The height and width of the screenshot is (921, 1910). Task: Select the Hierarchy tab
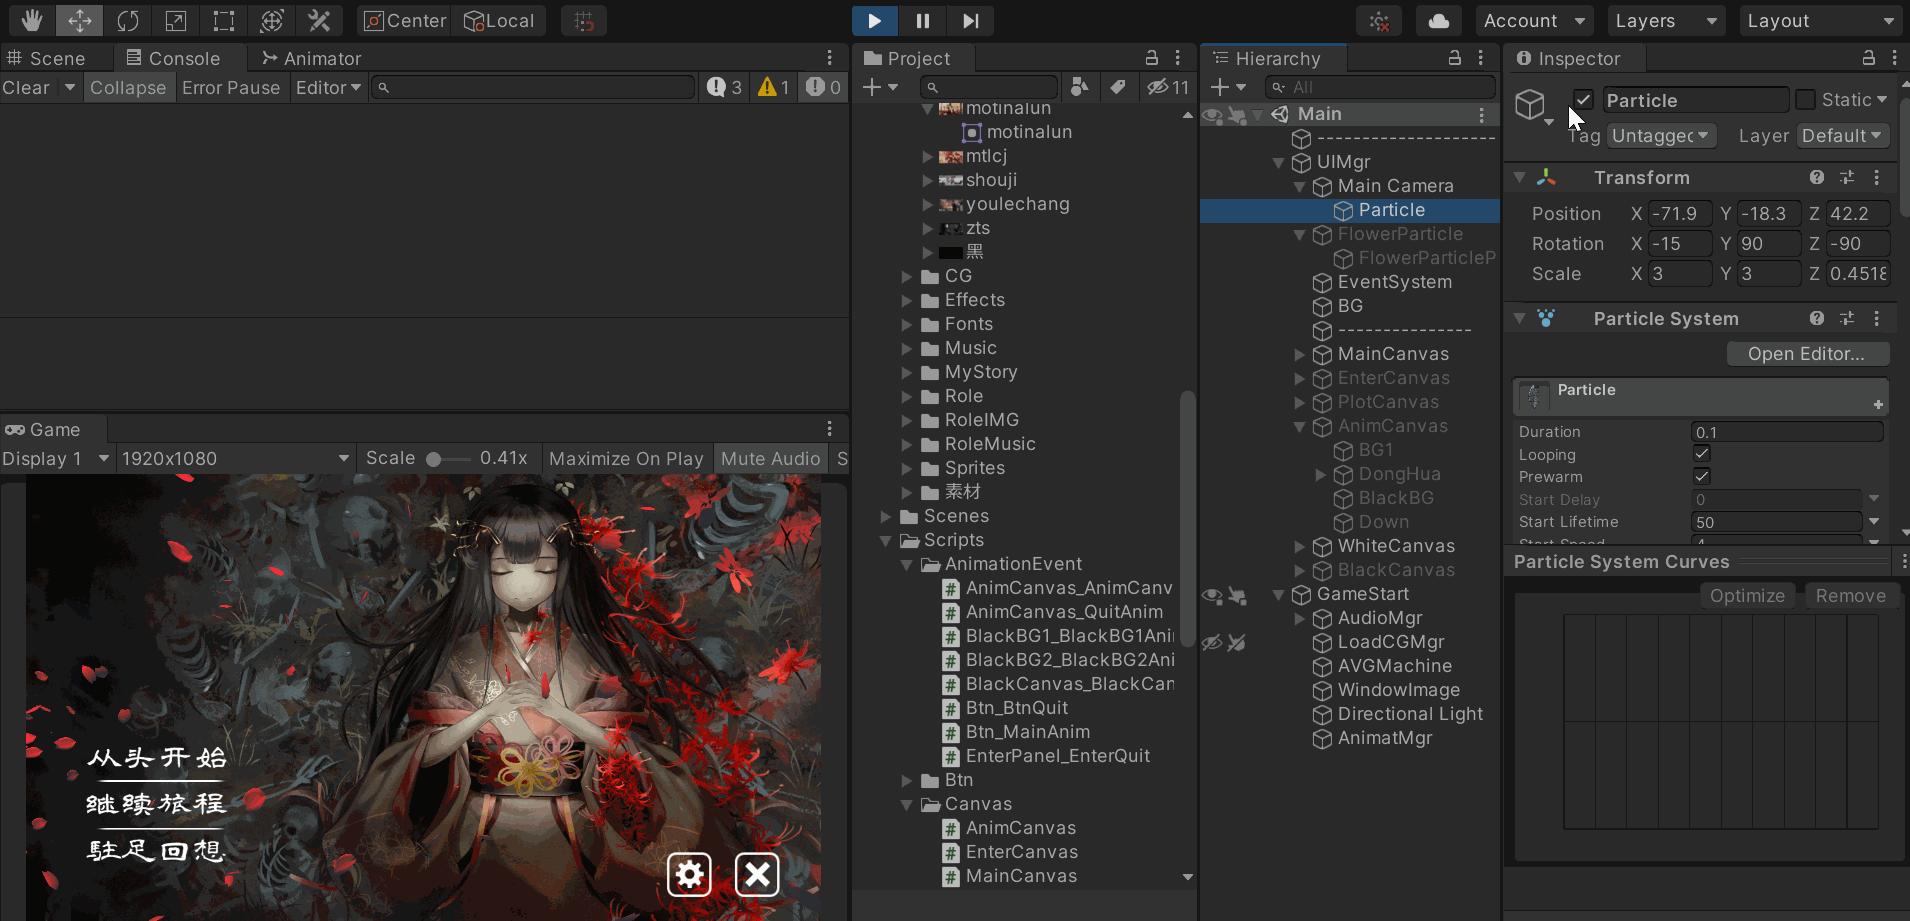[x=1266, y=58]
